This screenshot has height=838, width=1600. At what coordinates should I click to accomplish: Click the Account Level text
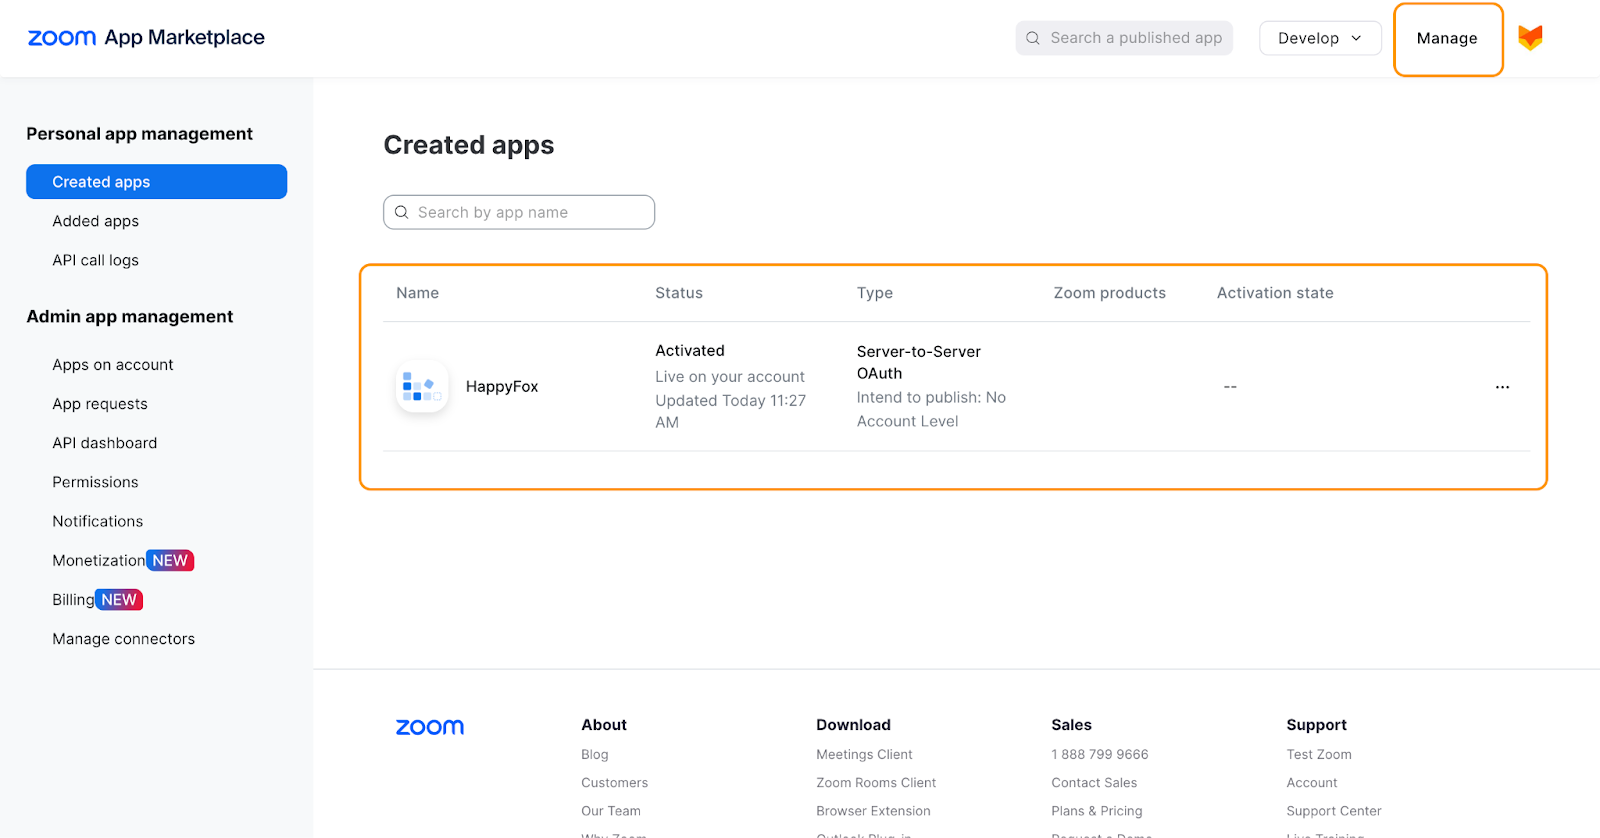pyautogui.click(x=908, y=422)
